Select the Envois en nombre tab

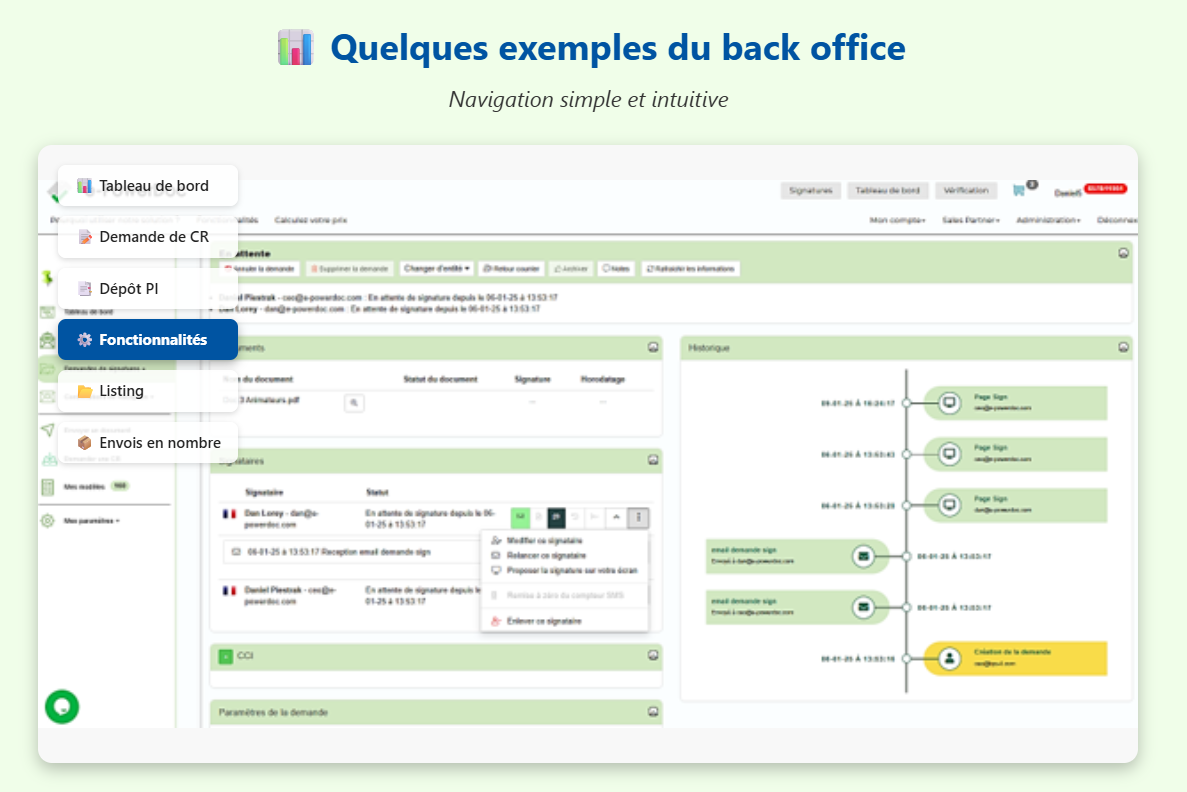pos(148,443)
